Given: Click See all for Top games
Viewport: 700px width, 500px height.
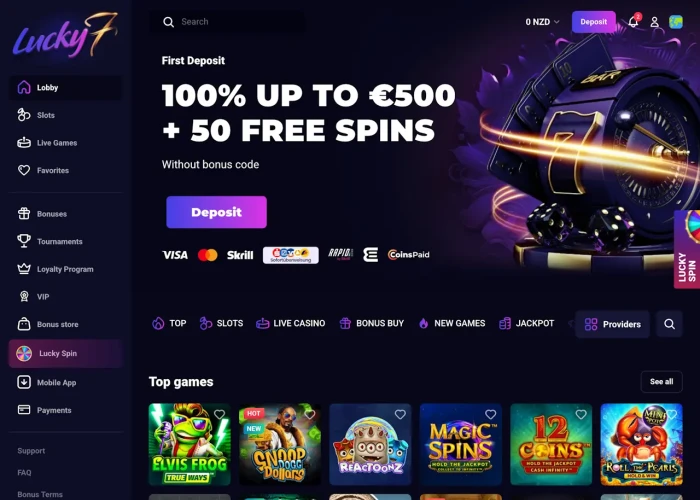Looking at the screenshot, I should 661,382.
